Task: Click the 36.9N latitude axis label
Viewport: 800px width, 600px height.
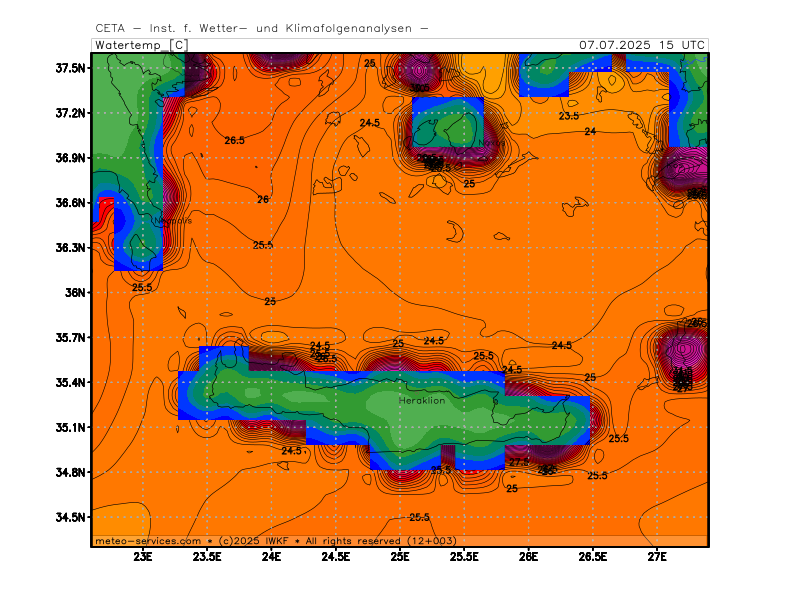Action: pyautogui.click(x=70, y=158)
